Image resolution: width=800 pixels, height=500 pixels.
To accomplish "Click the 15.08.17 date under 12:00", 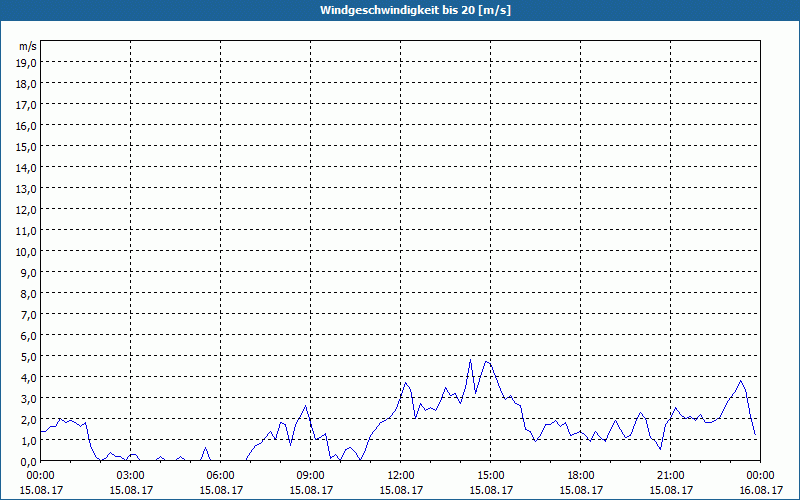I will (x=401, y=490).
